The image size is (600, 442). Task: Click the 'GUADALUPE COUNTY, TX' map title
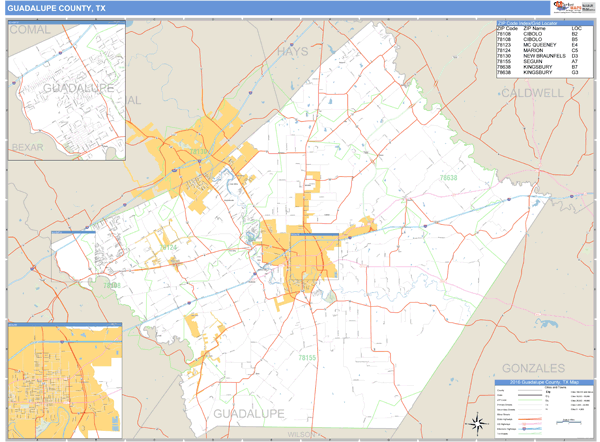56,8
